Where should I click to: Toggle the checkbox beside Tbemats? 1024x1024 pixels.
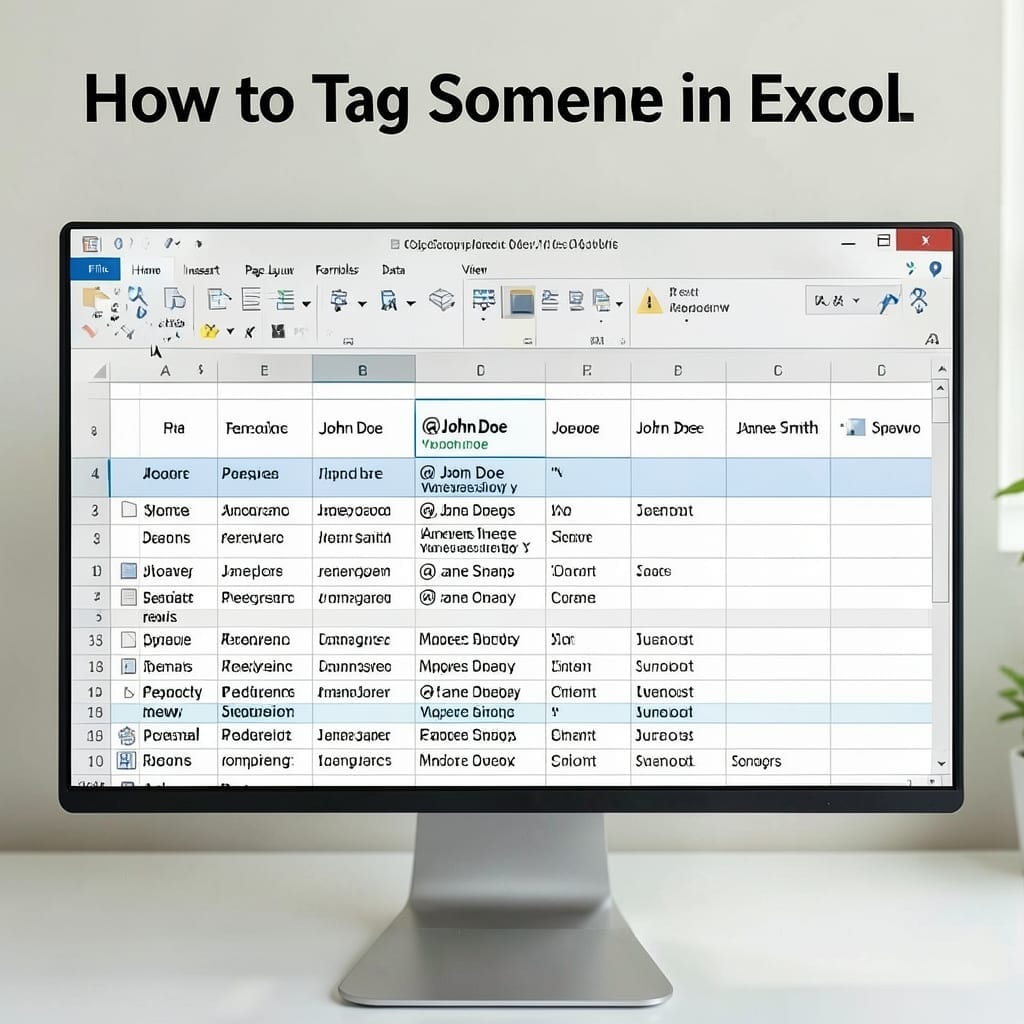(x=129, y=666)
